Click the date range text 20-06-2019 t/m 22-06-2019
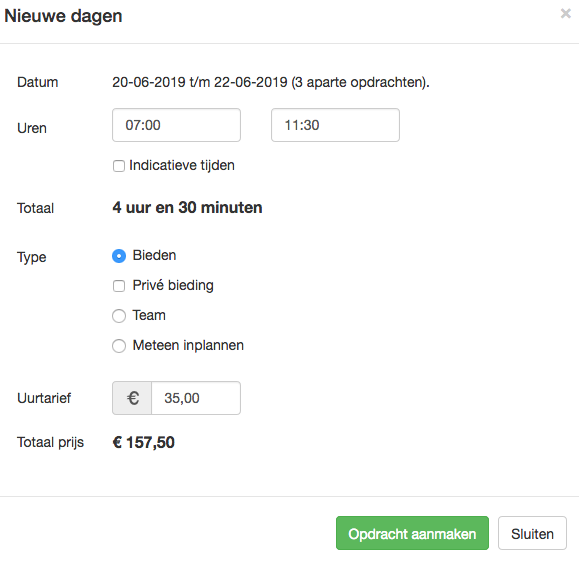The height and width of the screenshot is (563, 579). (x=200, y=82)
